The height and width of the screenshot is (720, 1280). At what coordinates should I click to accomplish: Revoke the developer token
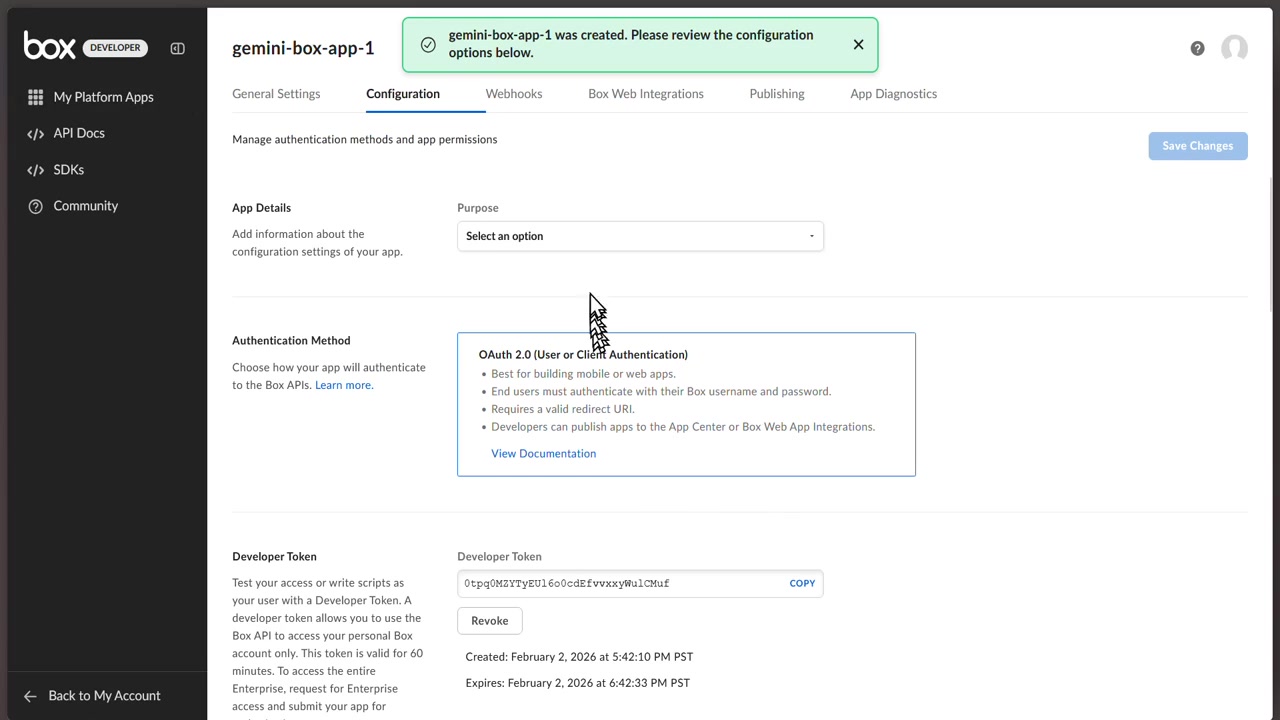489,621
